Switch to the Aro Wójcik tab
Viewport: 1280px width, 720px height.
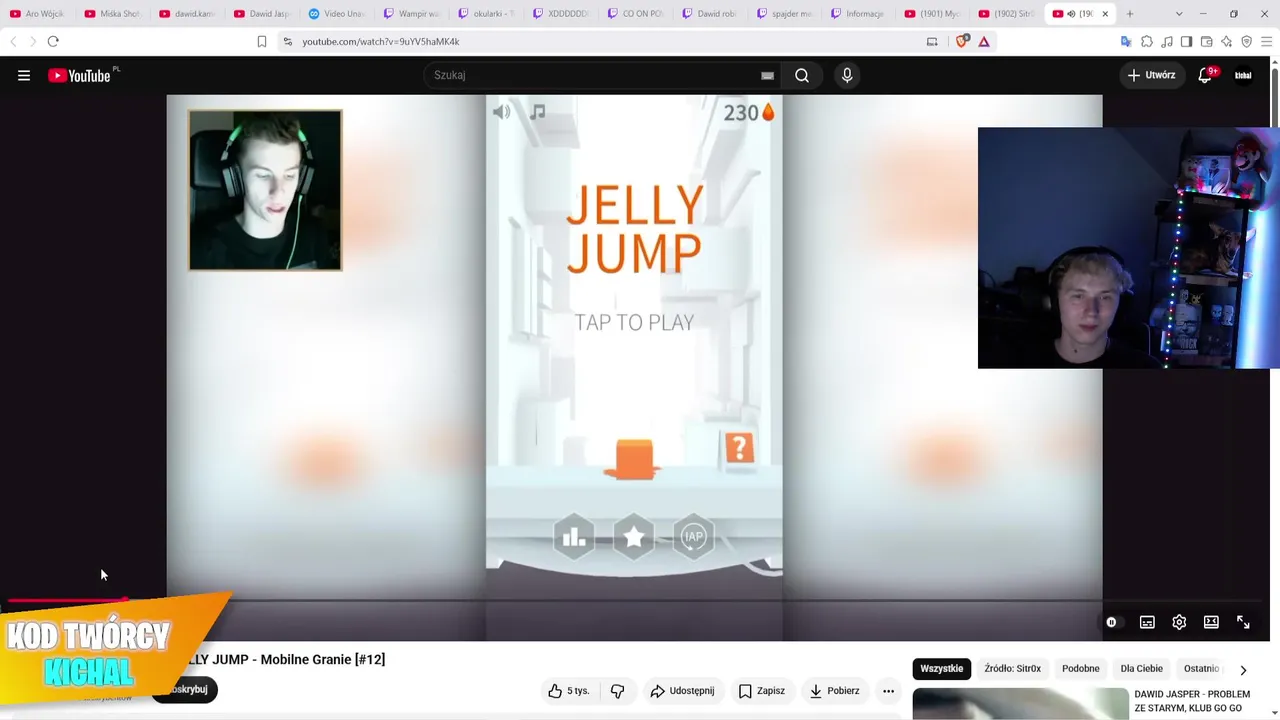[x=37, y=14]
